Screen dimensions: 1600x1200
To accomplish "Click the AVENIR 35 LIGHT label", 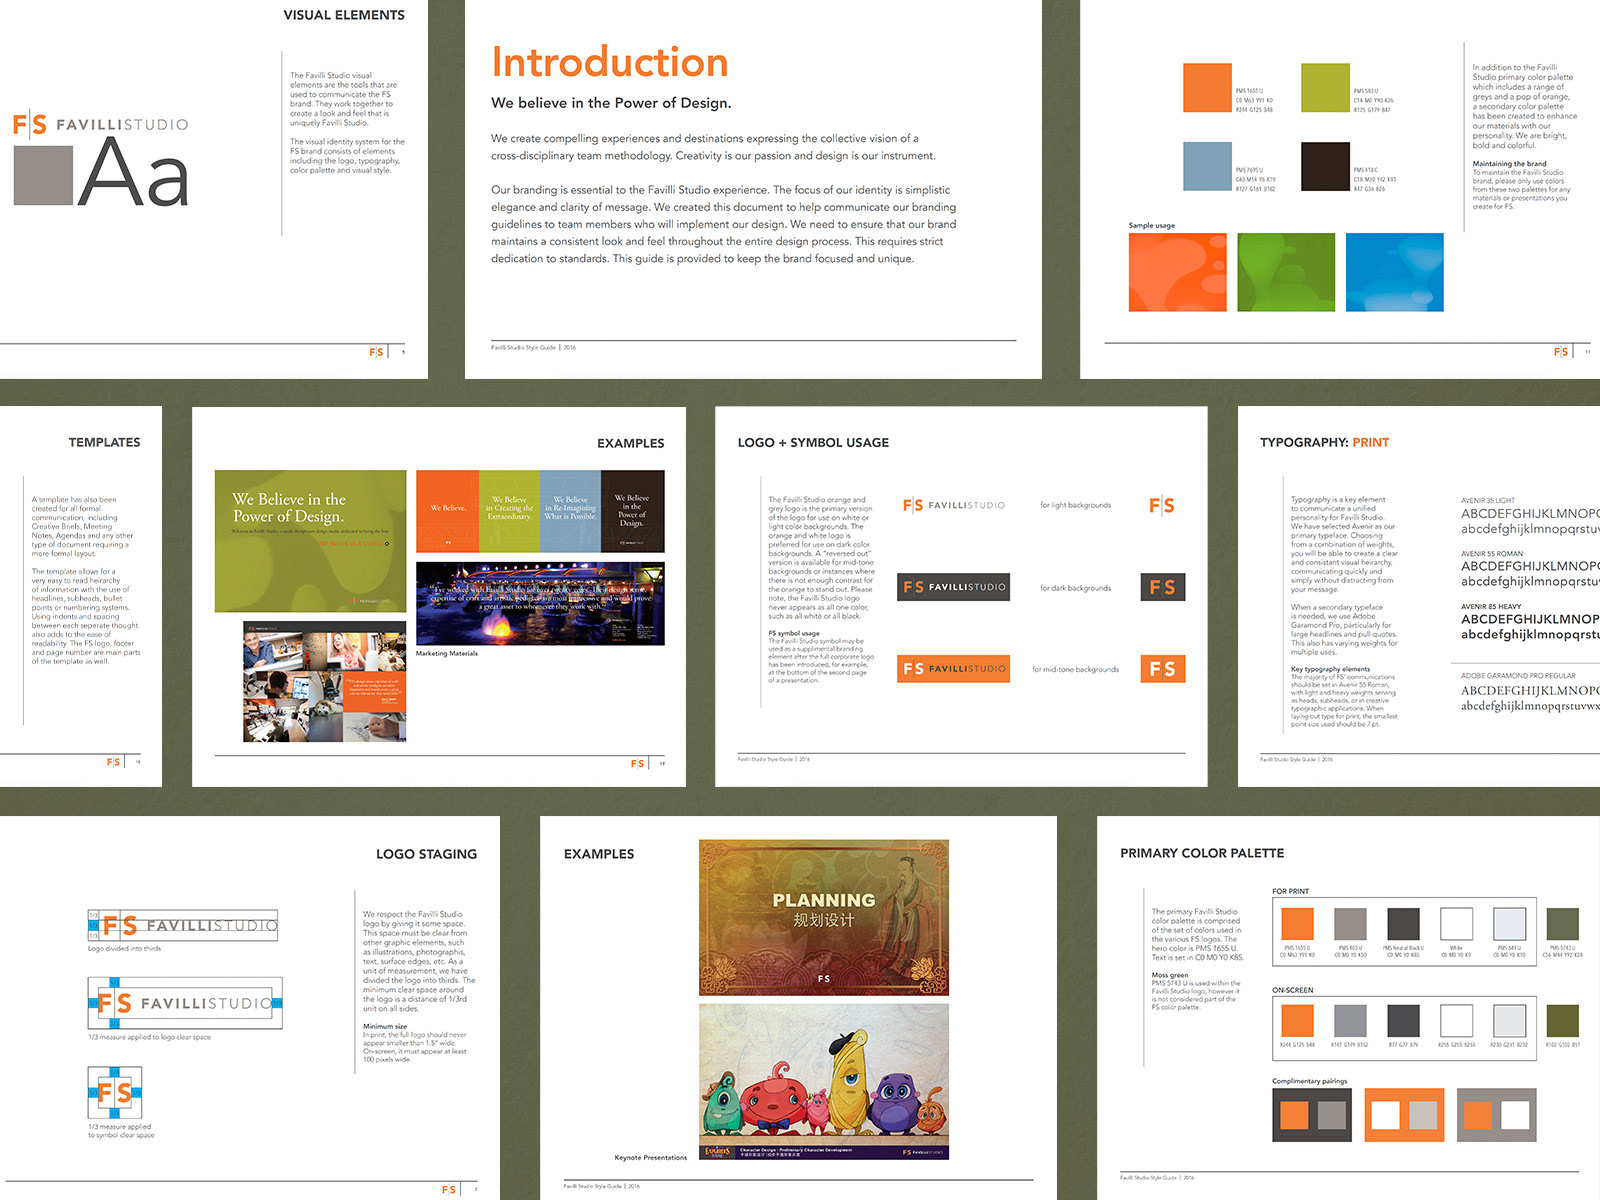I will [x=1488, y=500].
